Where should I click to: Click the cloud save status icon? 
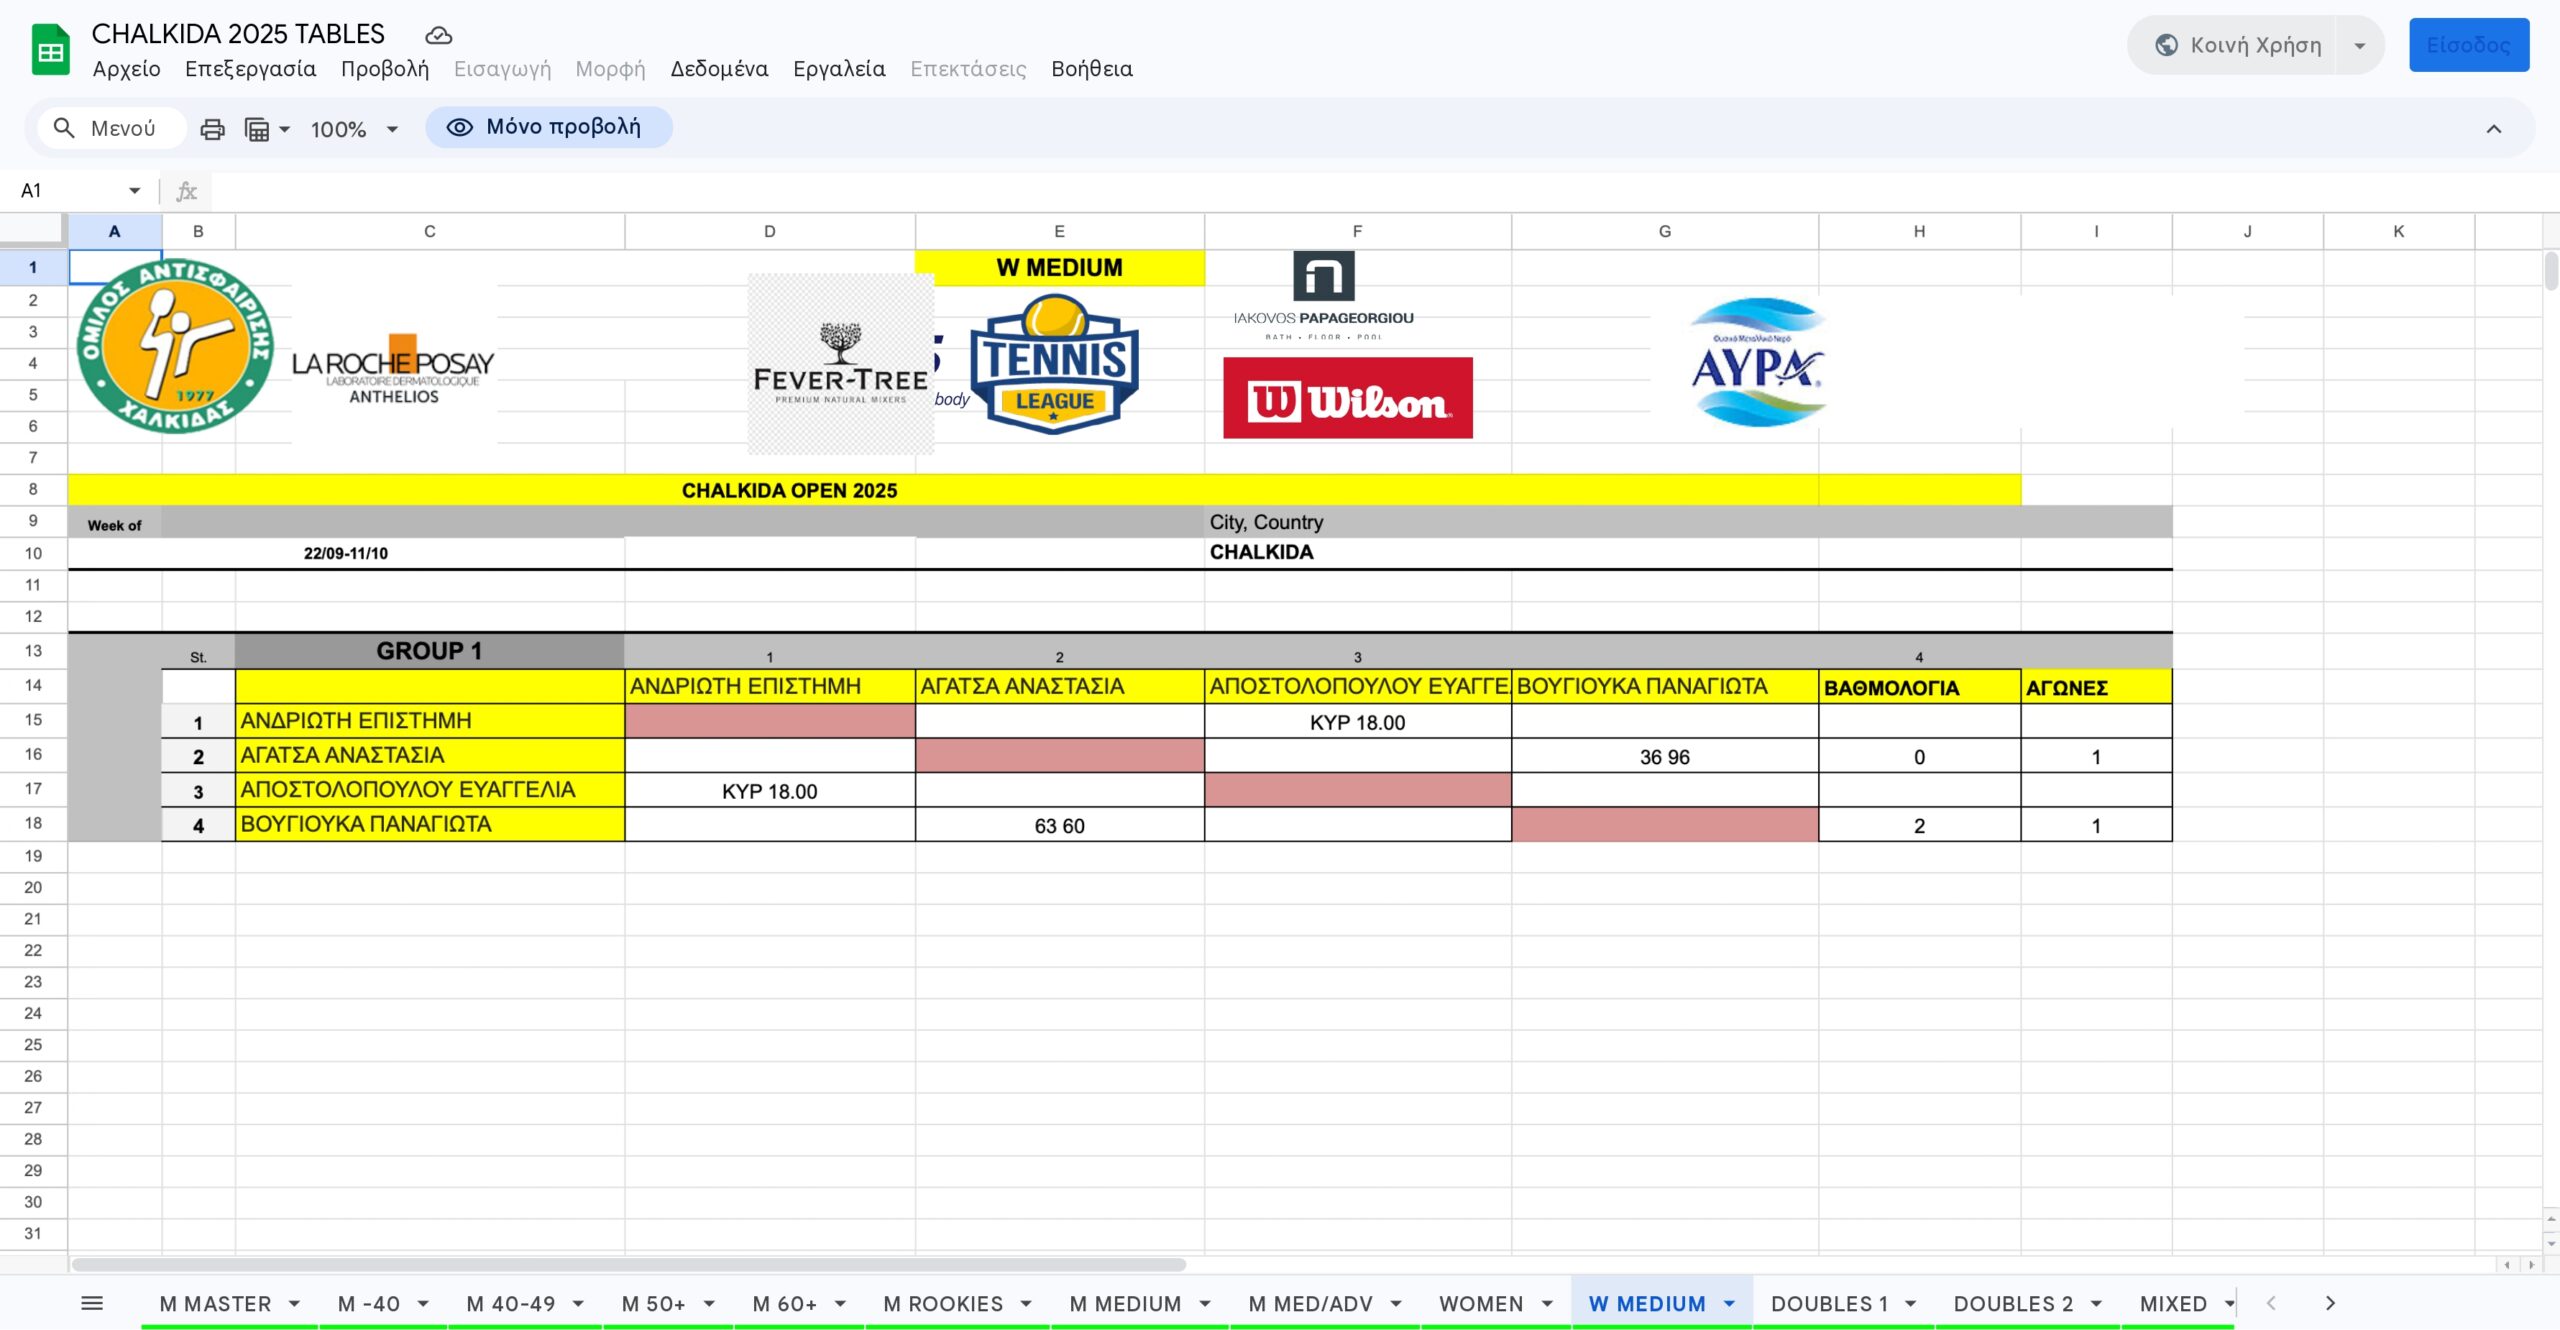click(x=438, y=35)
